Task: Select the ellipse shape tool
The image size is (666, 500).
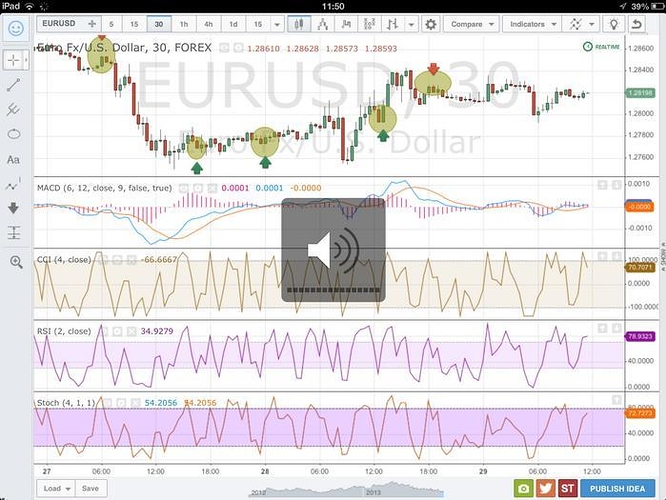Action: (14, 134)
